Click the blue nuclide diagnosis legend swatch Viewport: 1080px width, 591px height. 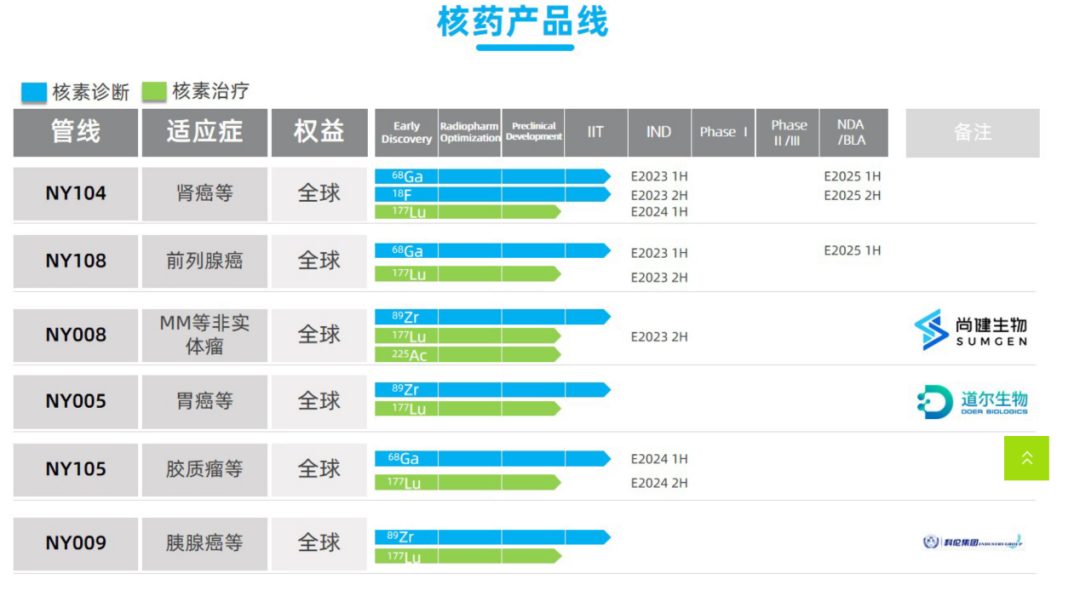point(34,92)
